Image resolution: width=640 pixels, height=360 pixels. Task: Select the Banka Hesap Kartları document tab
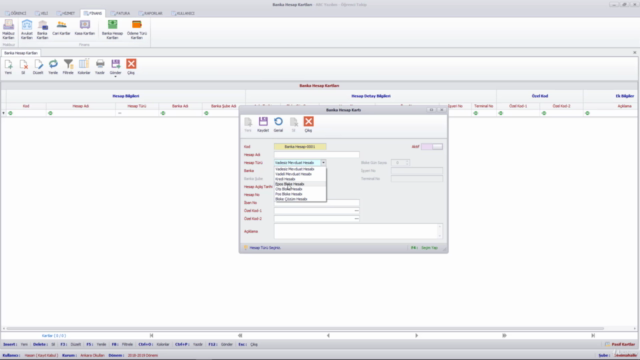(x=21, y=53)
